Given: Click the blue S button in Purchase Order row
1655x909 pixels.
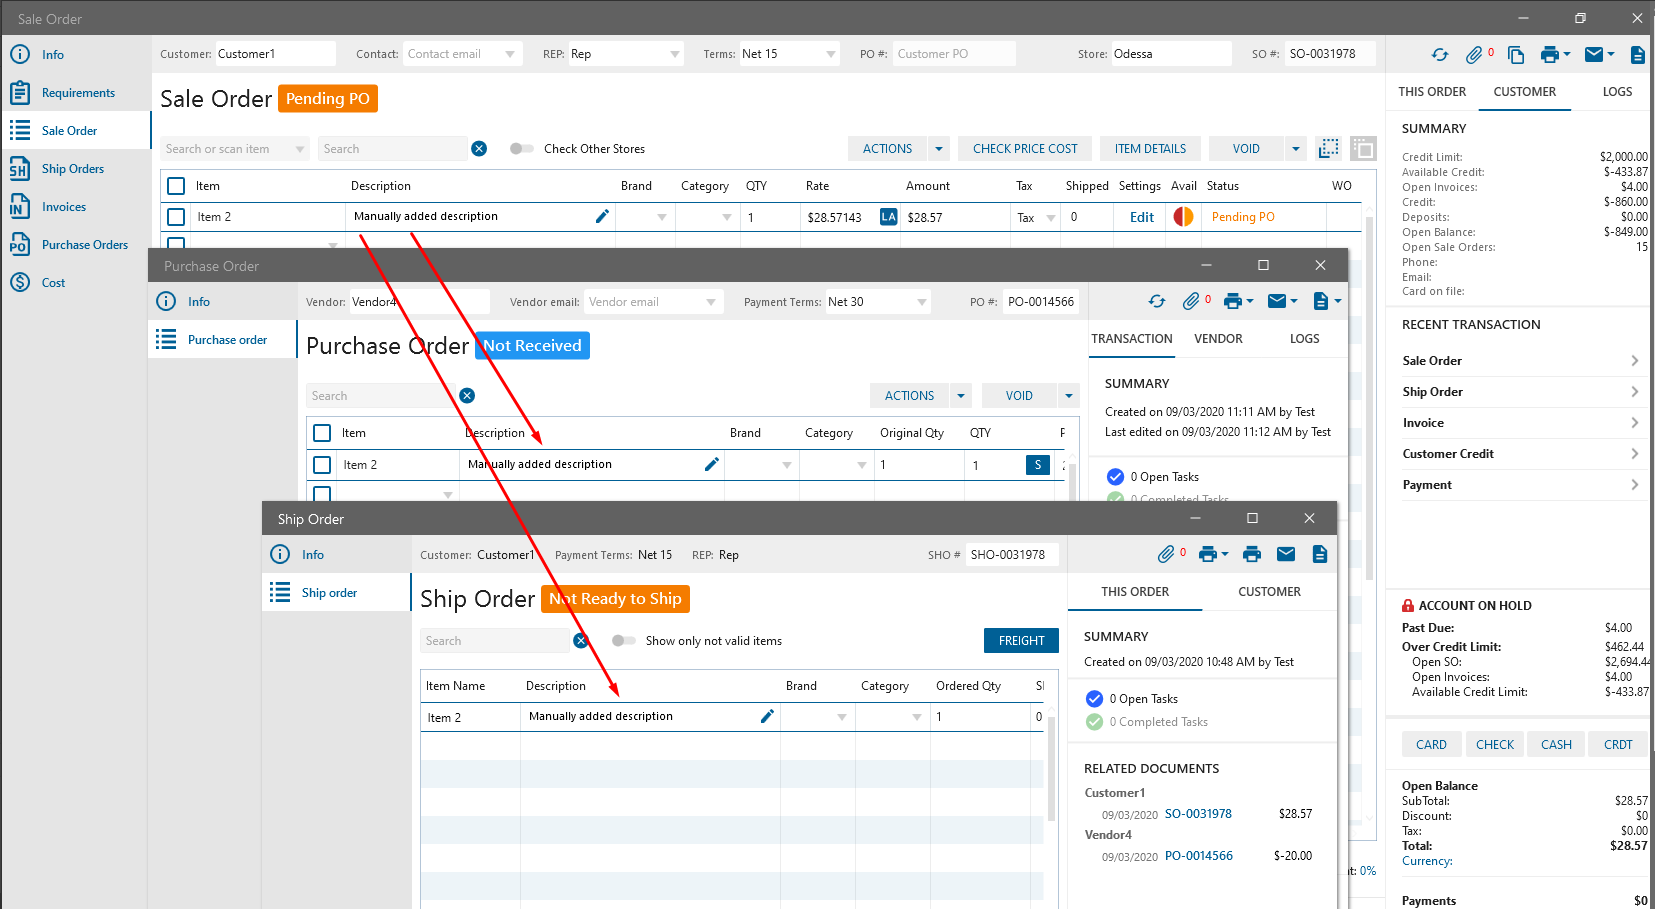Looking at the screenshot, I should click(x=1038, y=464).
